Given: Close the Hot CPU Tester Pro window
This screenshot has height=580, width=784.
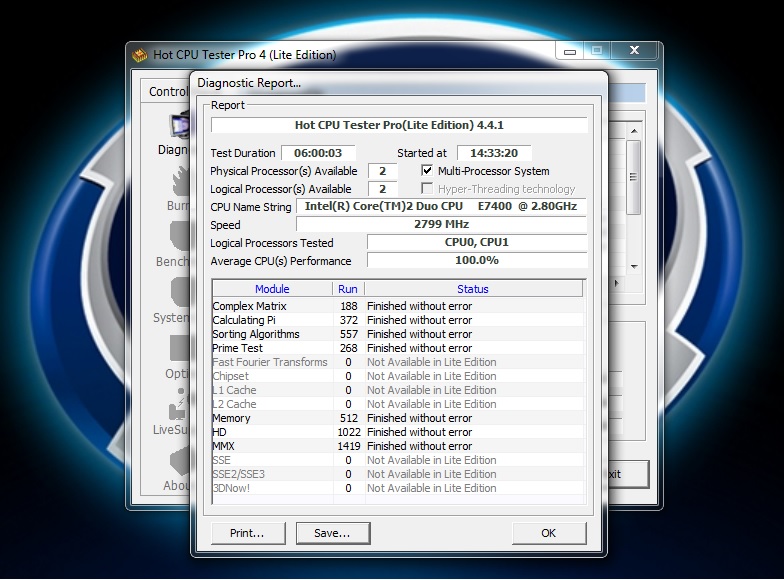Looking at the screenshot, I should pos(634,50).
